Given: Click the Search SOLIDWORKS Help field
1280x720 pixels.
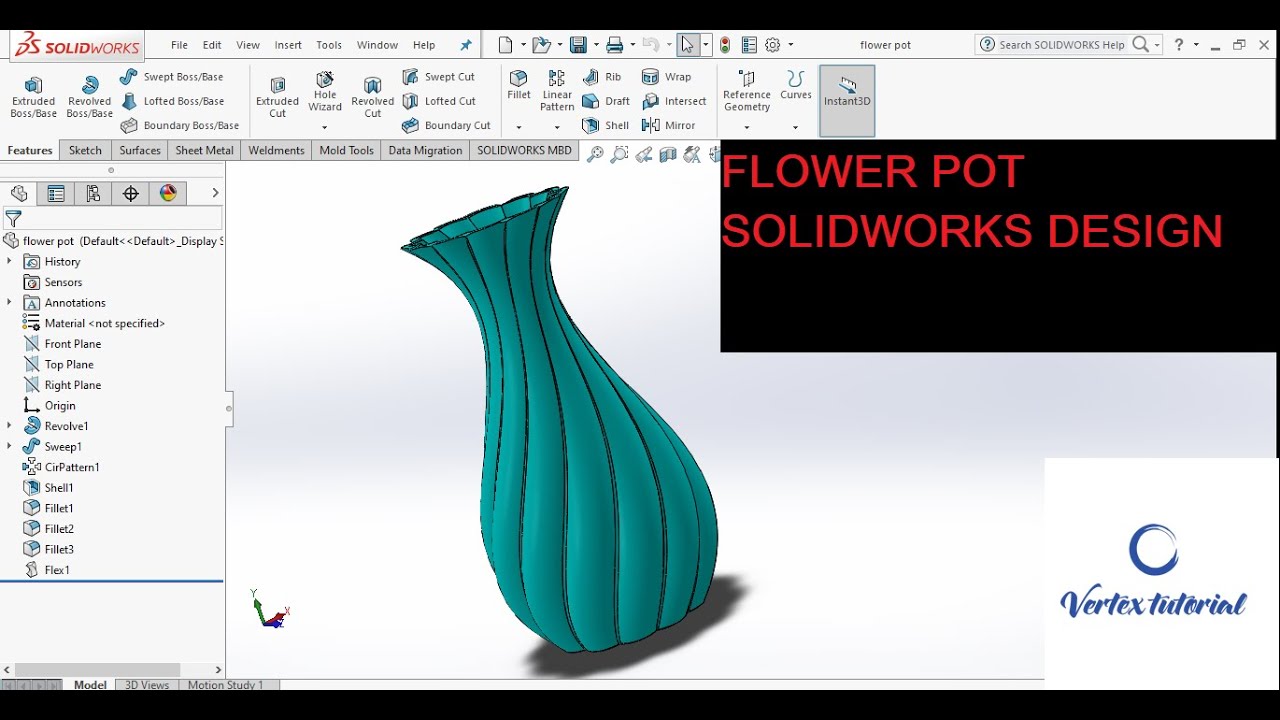Looking at the screenshot, I should tap(1063, 45).
